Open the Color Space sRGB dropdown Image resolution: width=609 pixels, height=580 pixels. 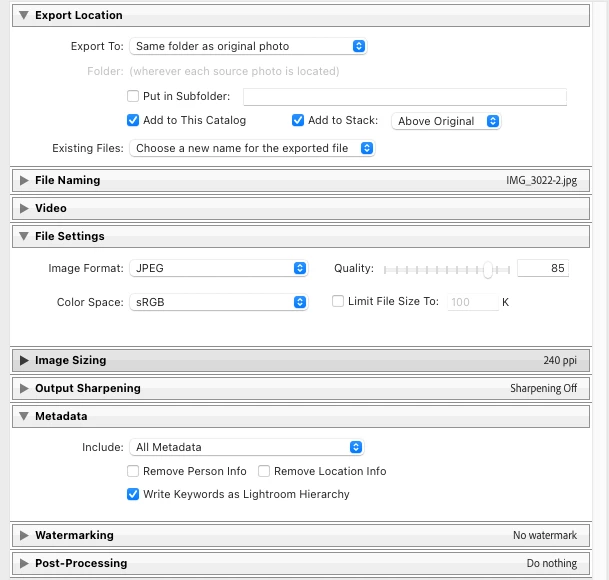(x=219, y=302)
